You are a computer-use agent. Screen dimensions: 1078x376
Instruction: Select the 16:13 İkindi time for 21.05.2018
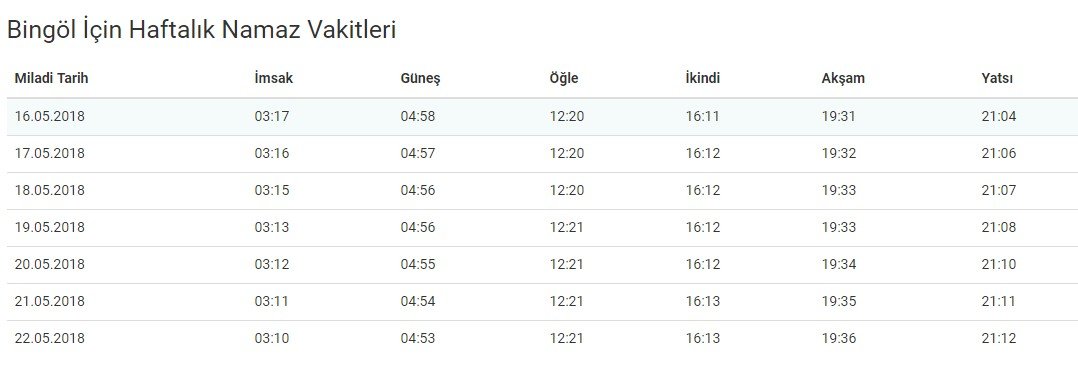(x=703, y=302)
